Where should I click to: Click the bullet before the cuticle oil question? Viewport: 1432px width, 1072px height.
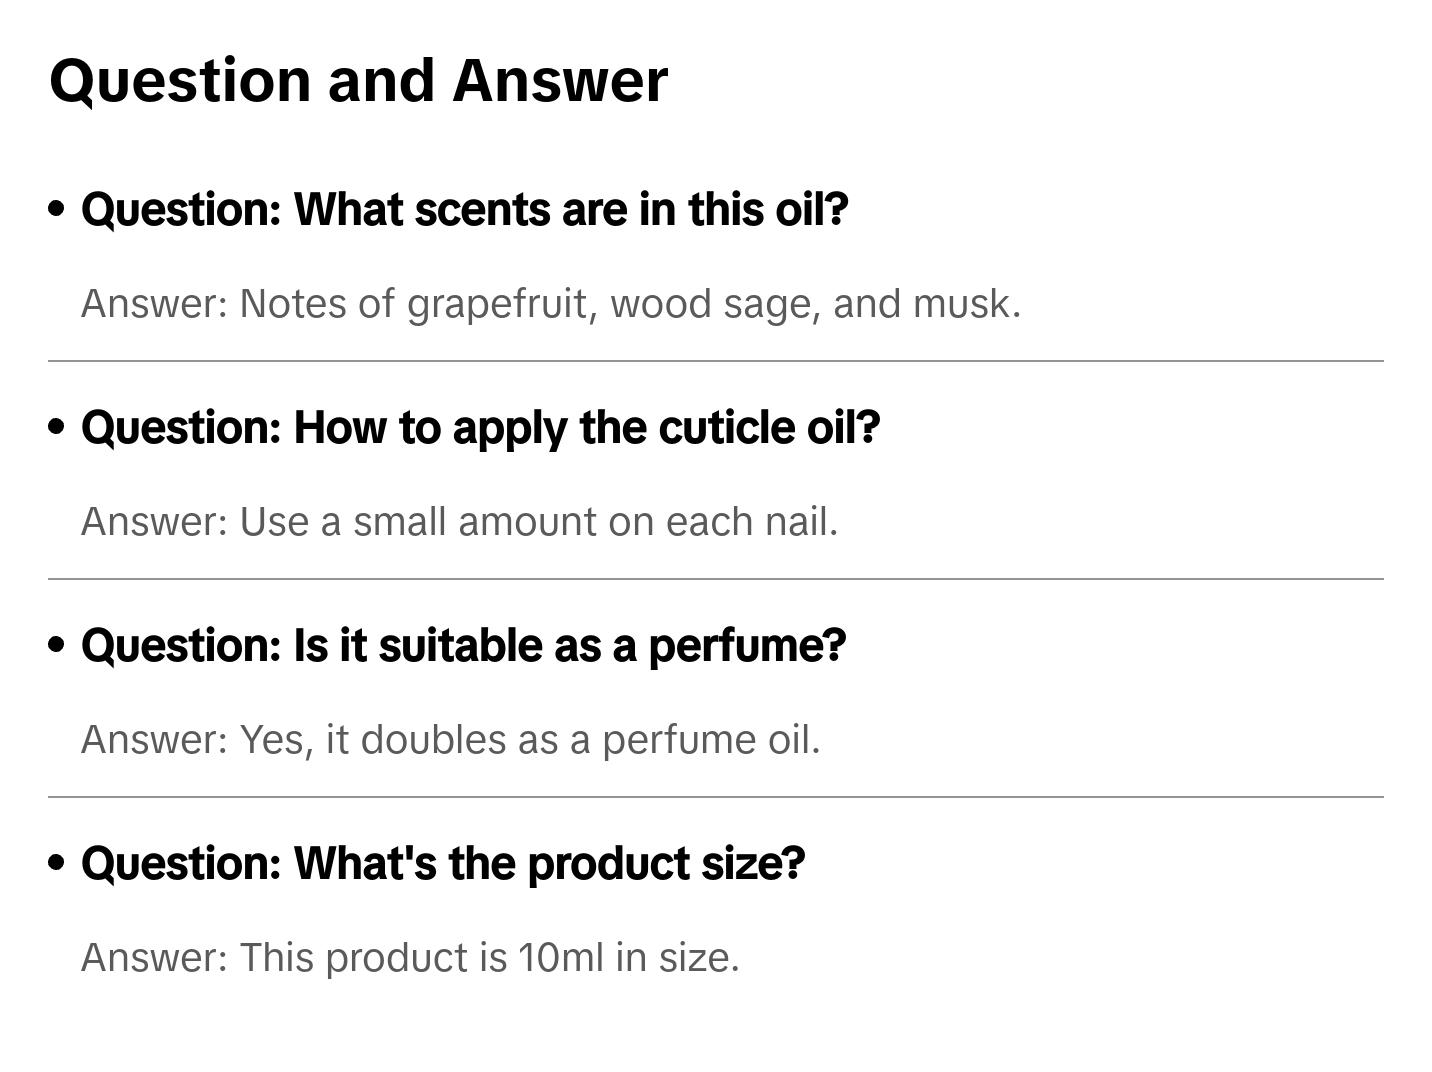pyautogui.click(x=57, y=427)
